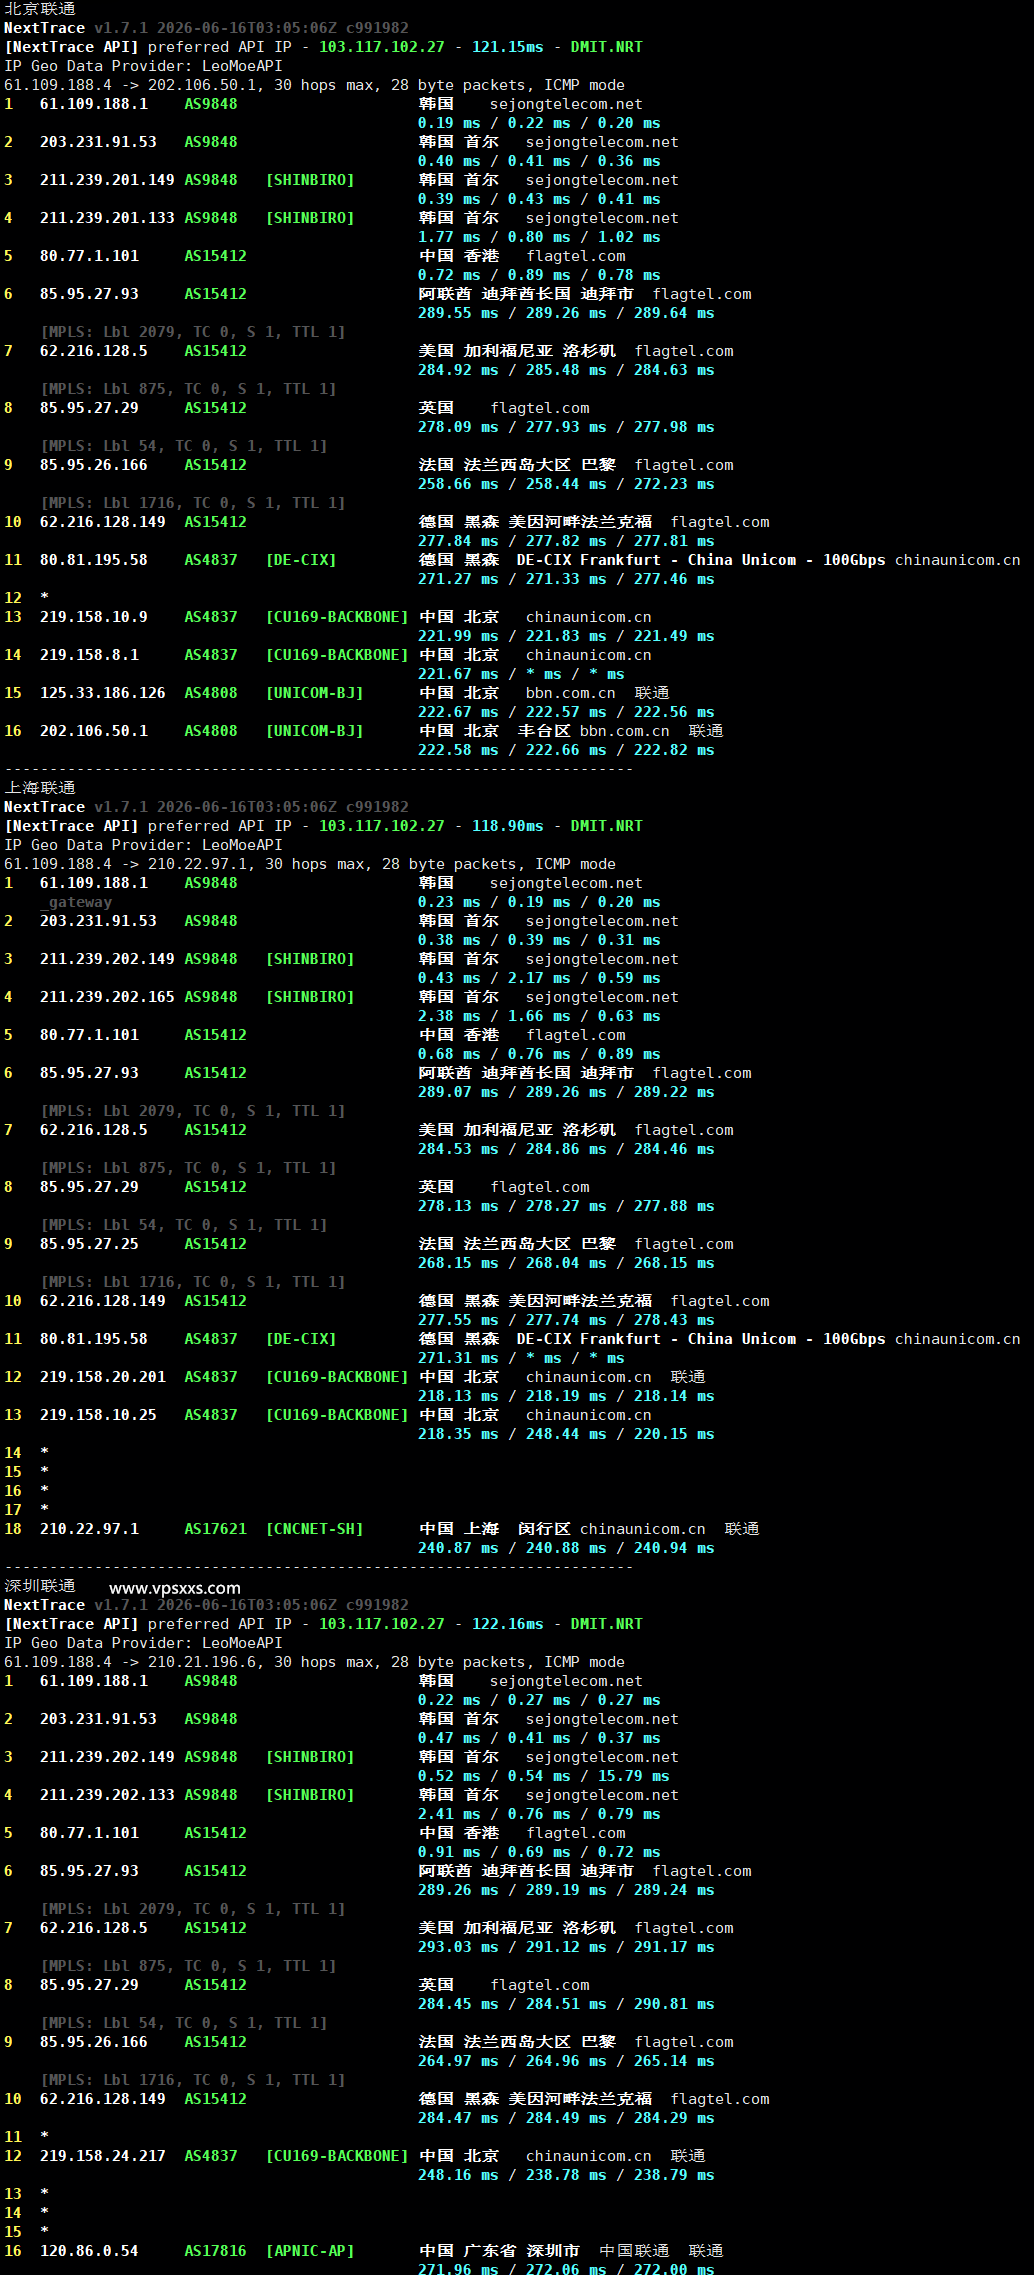
Task: Select the 15.79 ms latency
Action: pyautogui.click(x=634, y=1776)
